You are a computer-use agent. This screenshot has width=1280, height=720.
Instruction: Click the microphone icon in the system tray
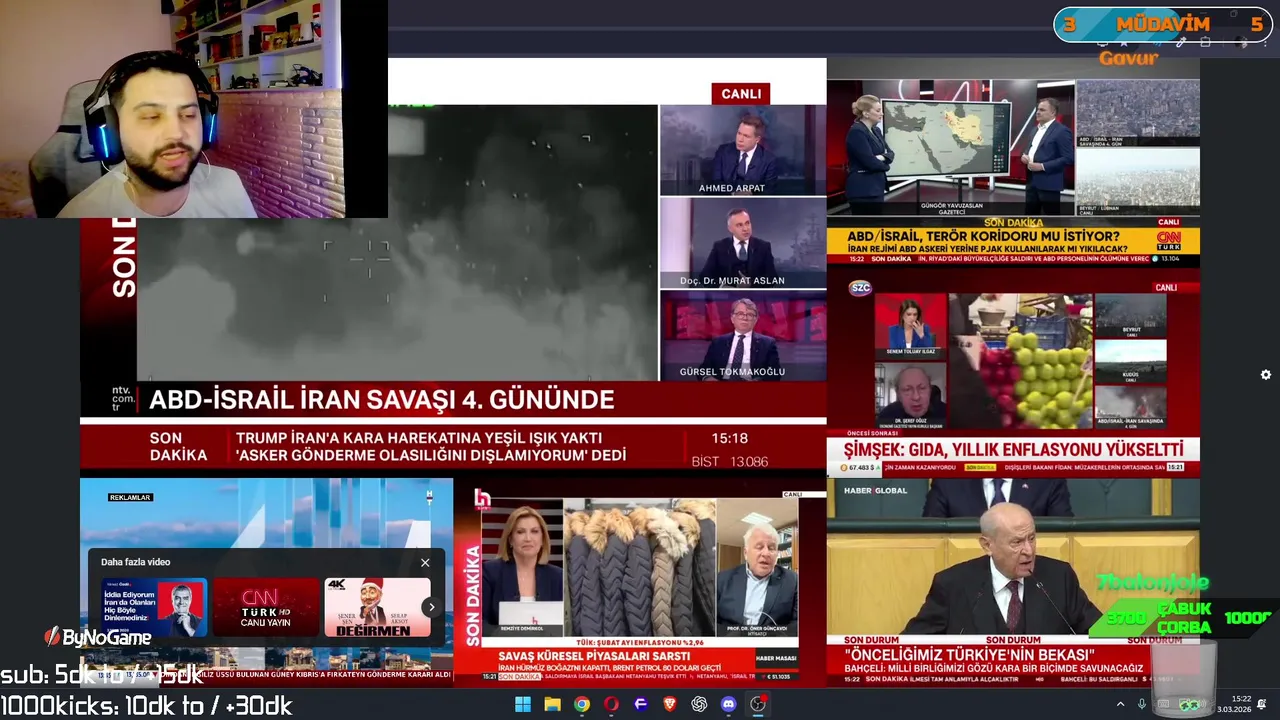click(1142, 704)
